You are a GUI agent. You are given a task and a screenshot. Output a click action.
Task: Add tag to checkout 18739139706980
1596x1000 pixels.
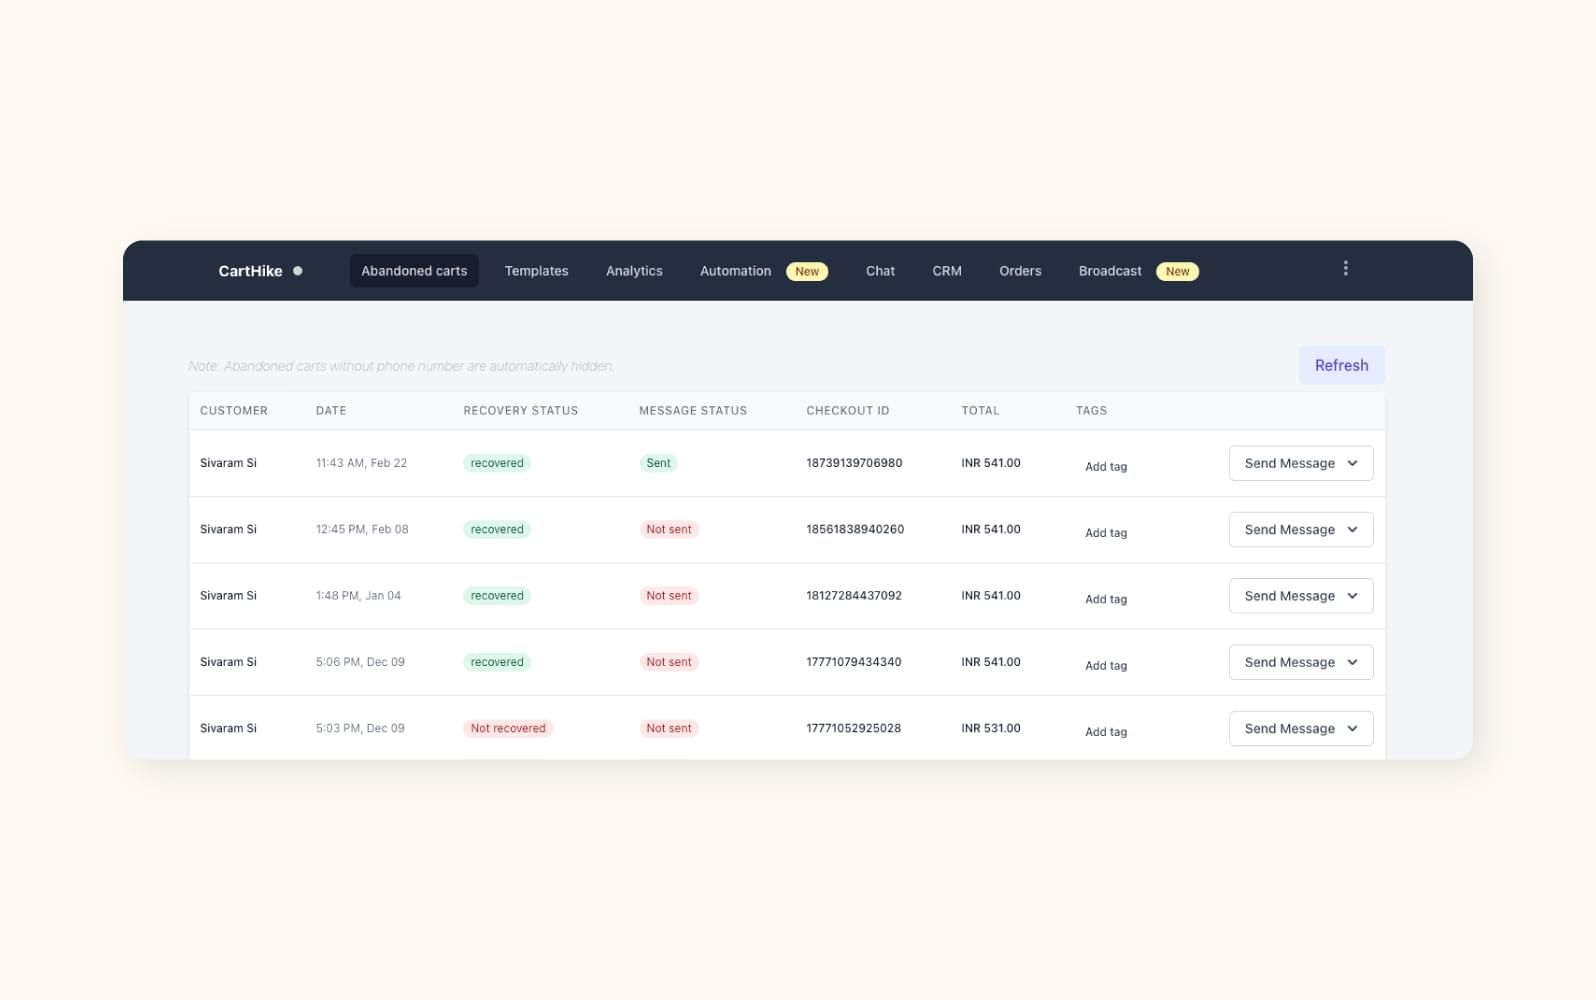(1106, 467)
